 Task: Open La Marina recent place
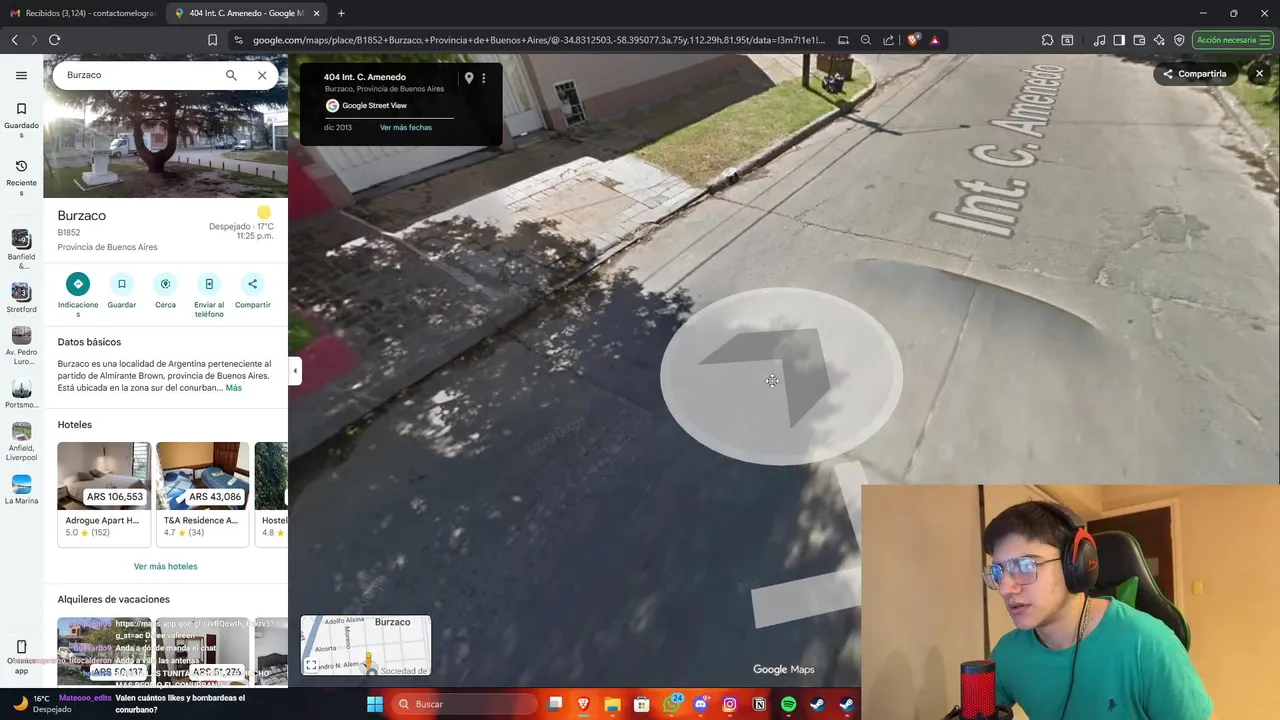click(x=21, y=490)
